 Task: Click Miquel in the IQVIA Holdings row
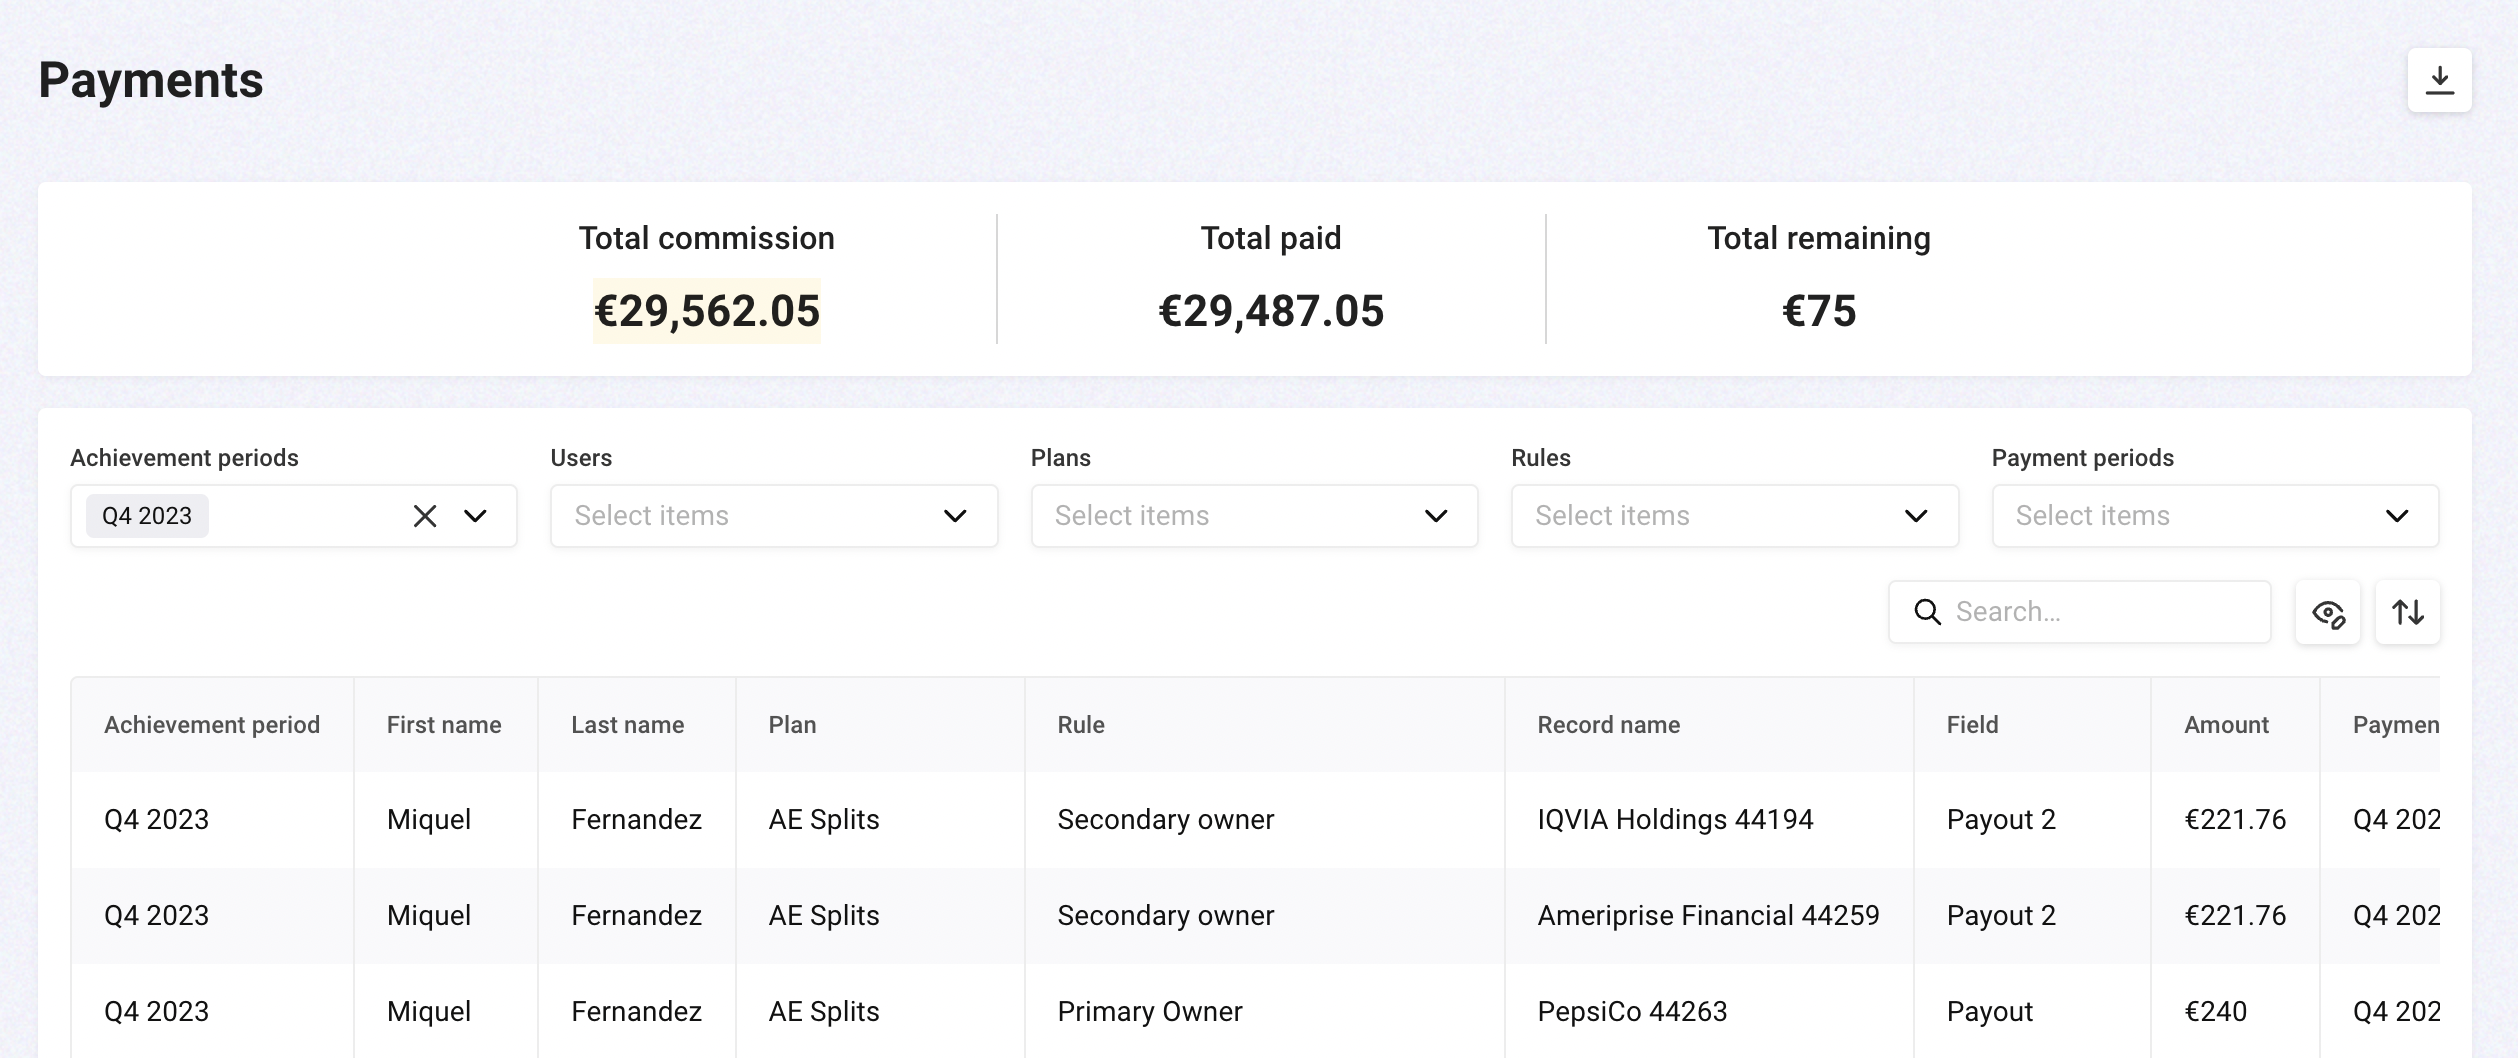click(429, 820)
